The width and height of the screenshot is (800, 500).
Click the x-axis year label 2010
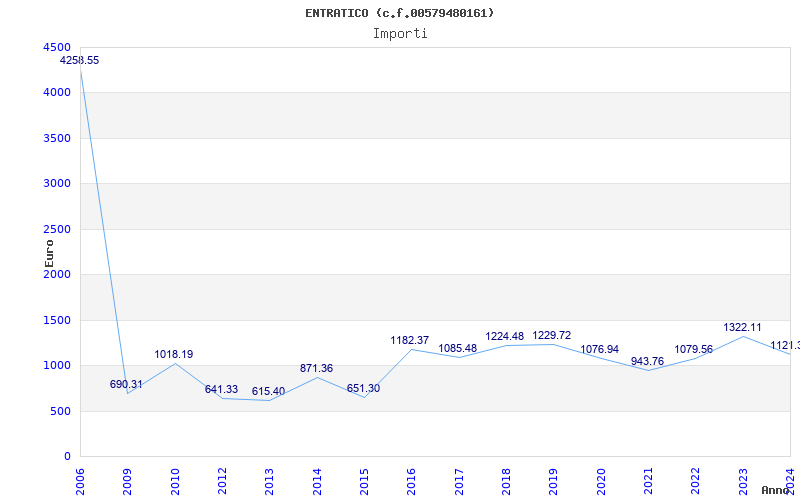pos(175,482)
